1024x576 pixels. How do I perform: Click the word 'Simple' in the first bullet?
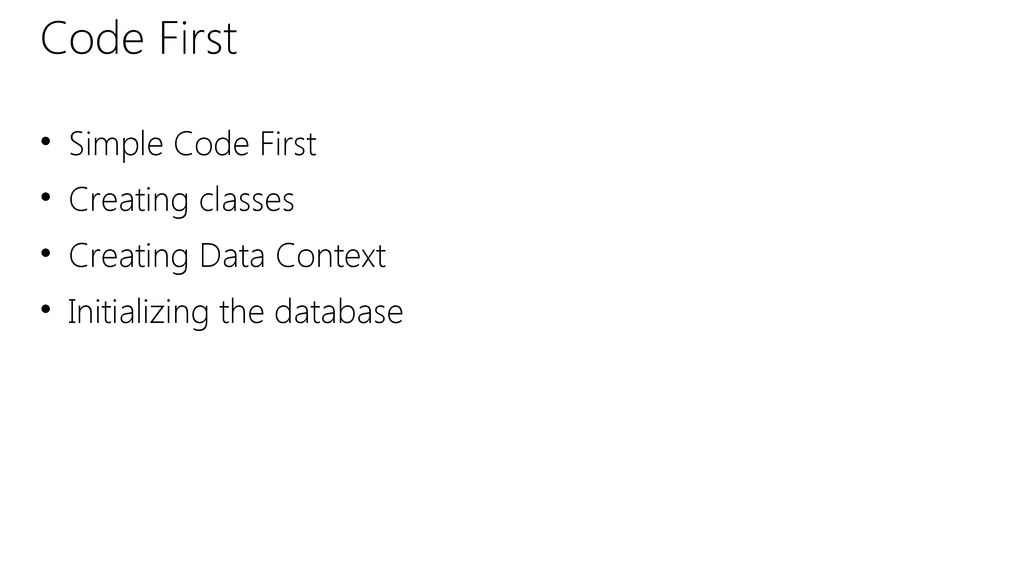(x=116, y=145)
